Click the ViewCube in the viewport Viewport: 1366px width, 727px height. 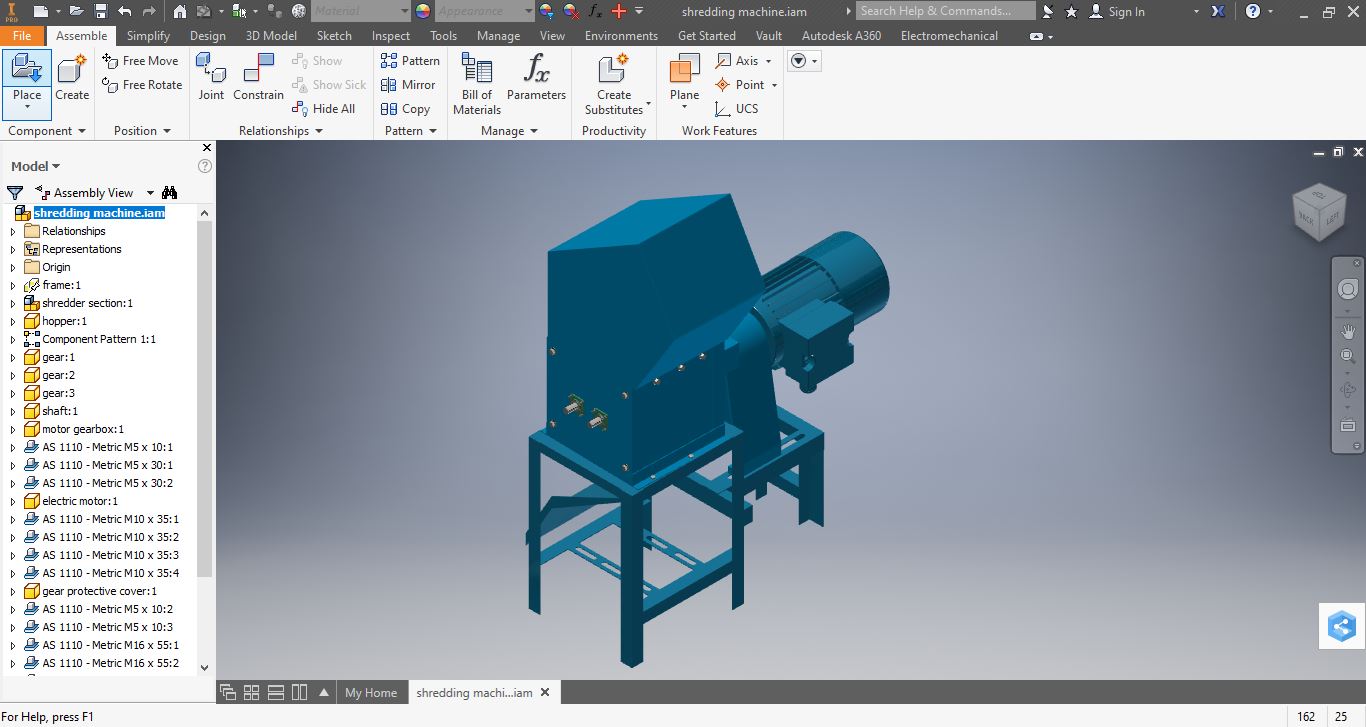point(1319,211)
